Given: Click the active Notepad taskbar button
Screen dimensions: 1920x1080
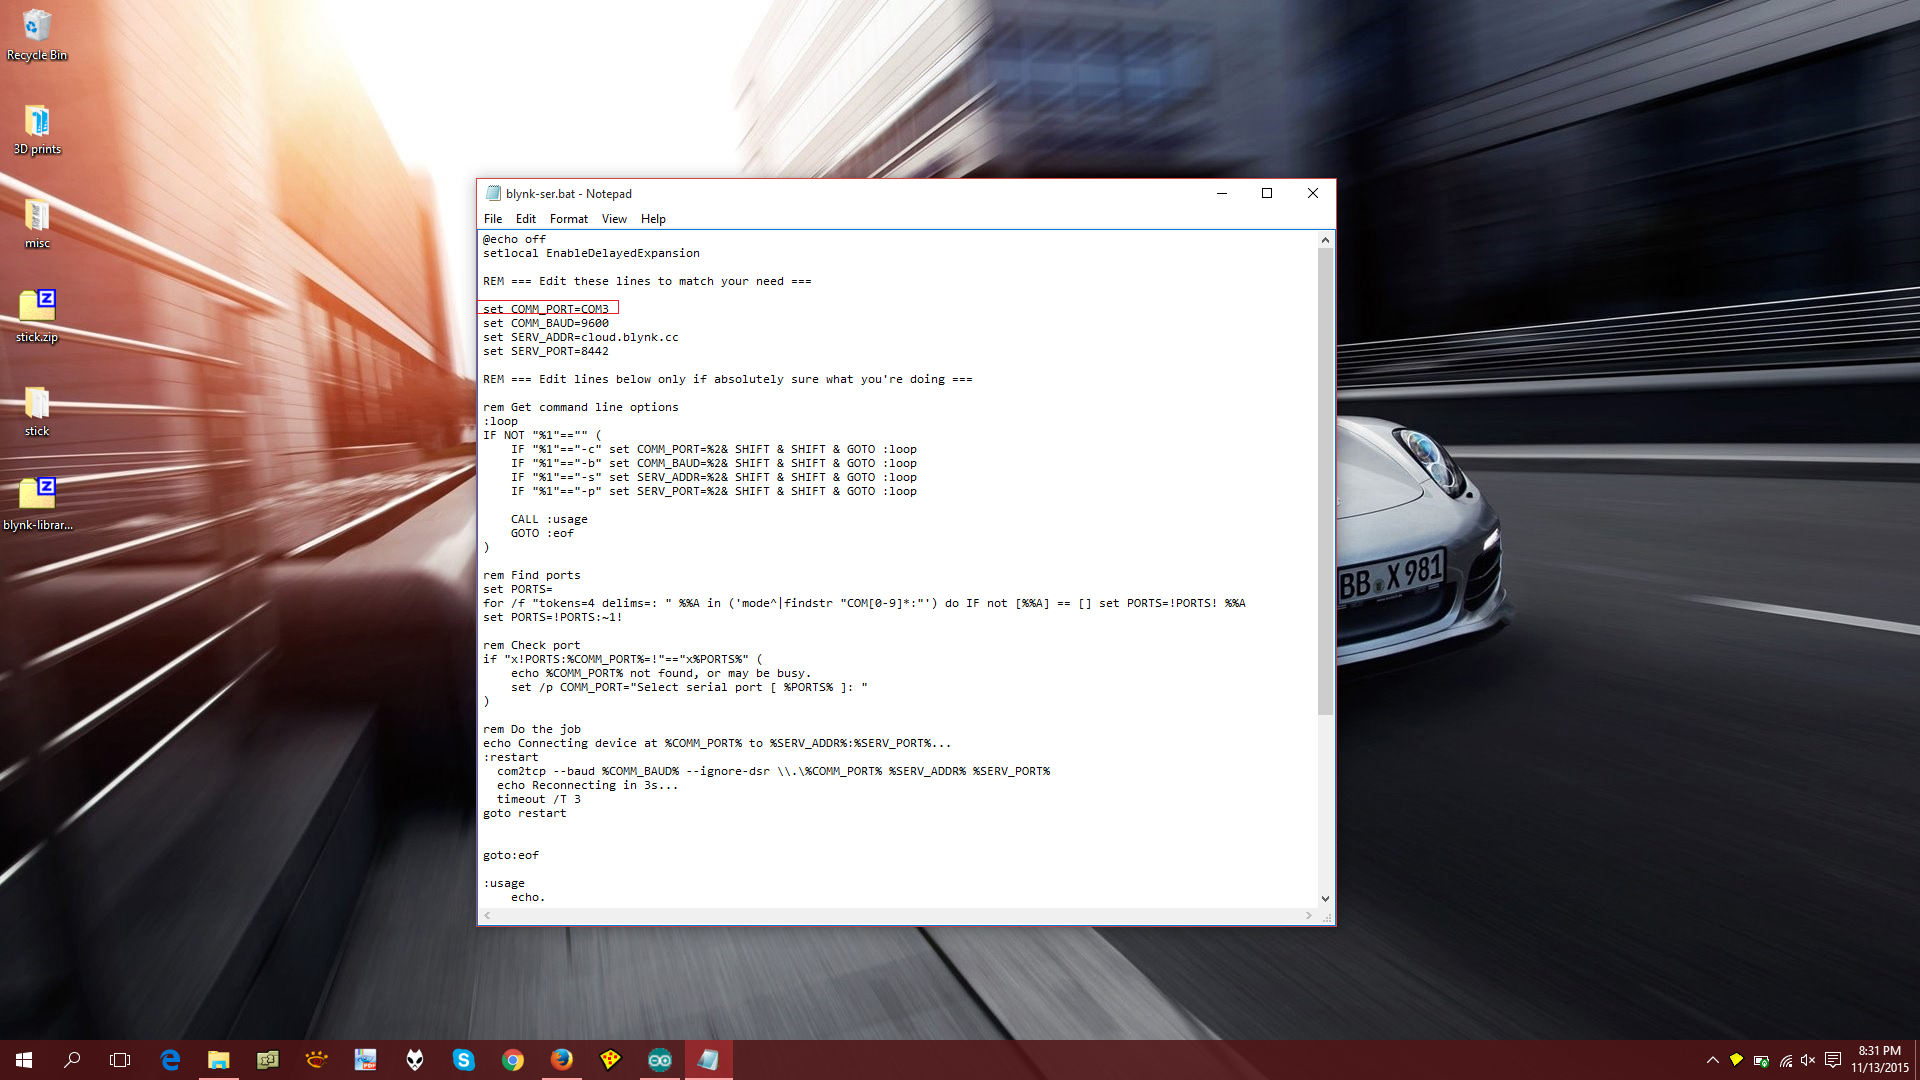Looking at the screenshot, I should pos(708,1060).
